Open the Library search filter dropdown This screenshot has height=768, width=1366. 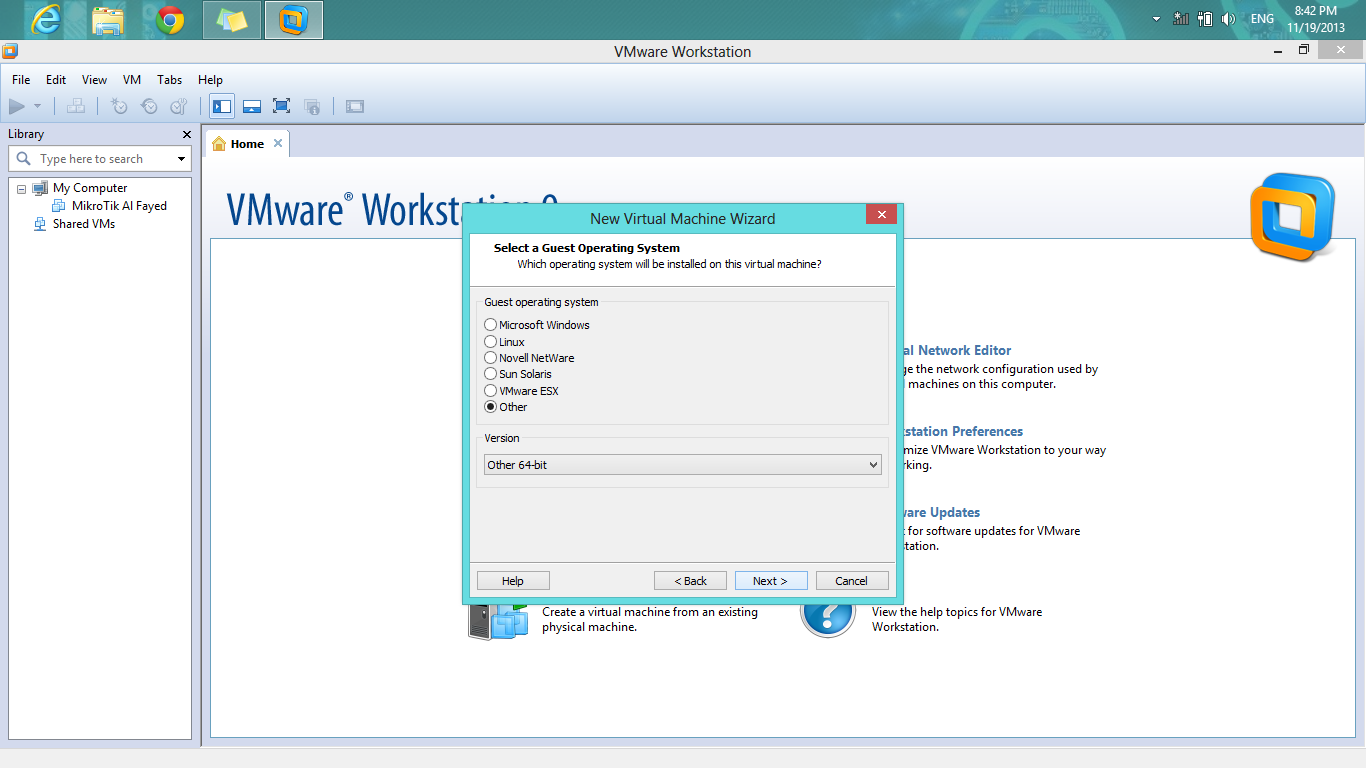(181, 159)
